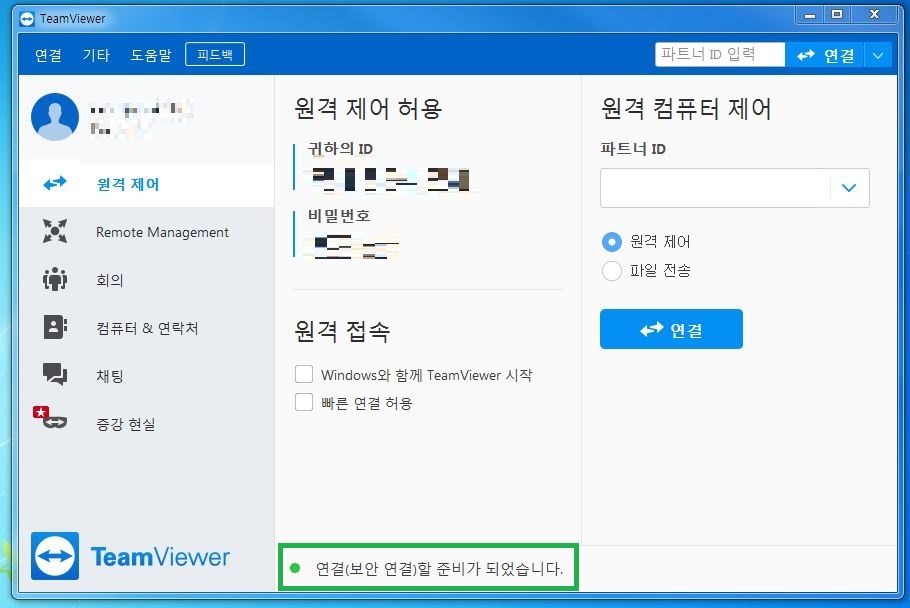This screenshot has width=910, height=608.
Task: Open the Remote Management section
Action: click(146, 232)
